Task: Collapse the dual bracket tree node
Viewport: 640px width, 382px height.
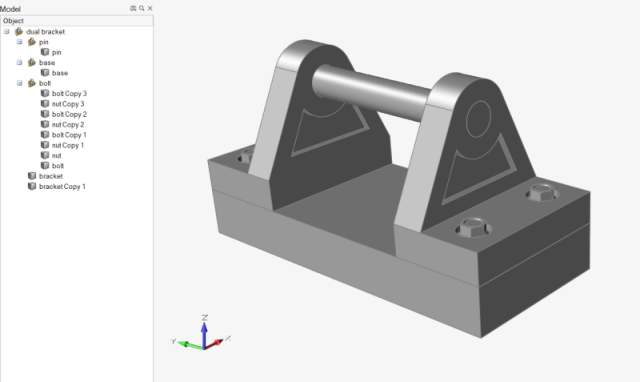Action: (x=7, y=31)
